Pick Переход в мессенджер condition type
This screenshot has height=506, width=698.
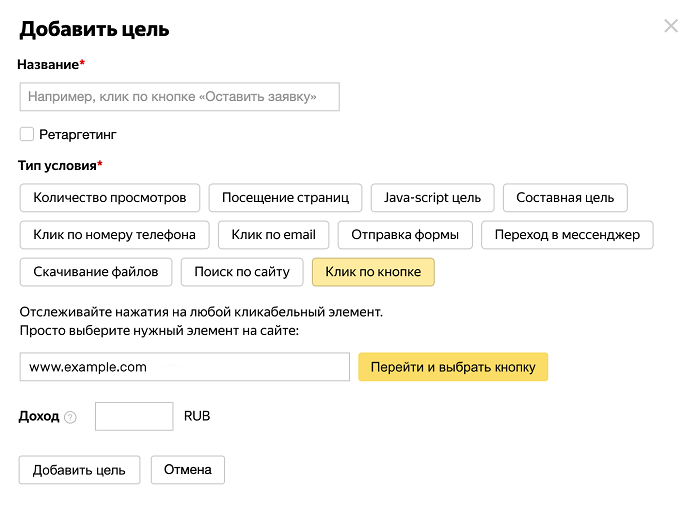(567, 235)
